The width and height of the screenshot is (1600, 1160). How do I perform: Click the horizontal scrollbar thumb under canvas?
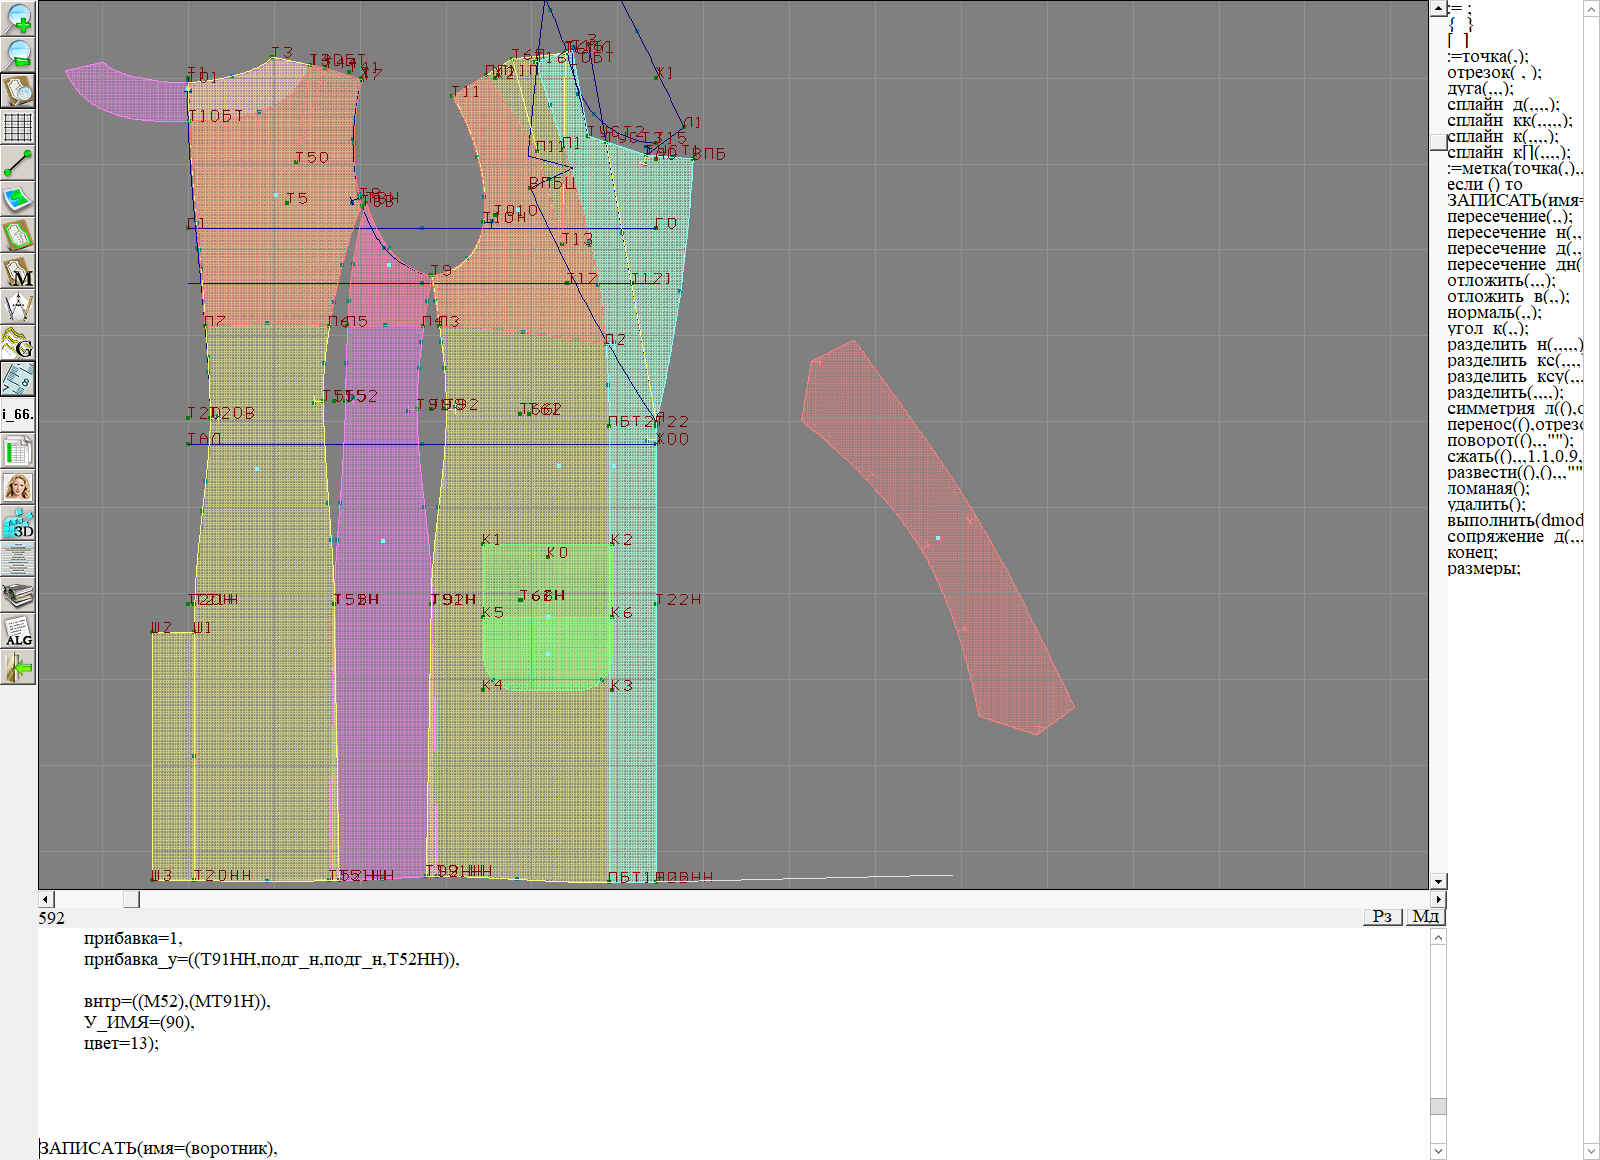(x=131, y=899)
